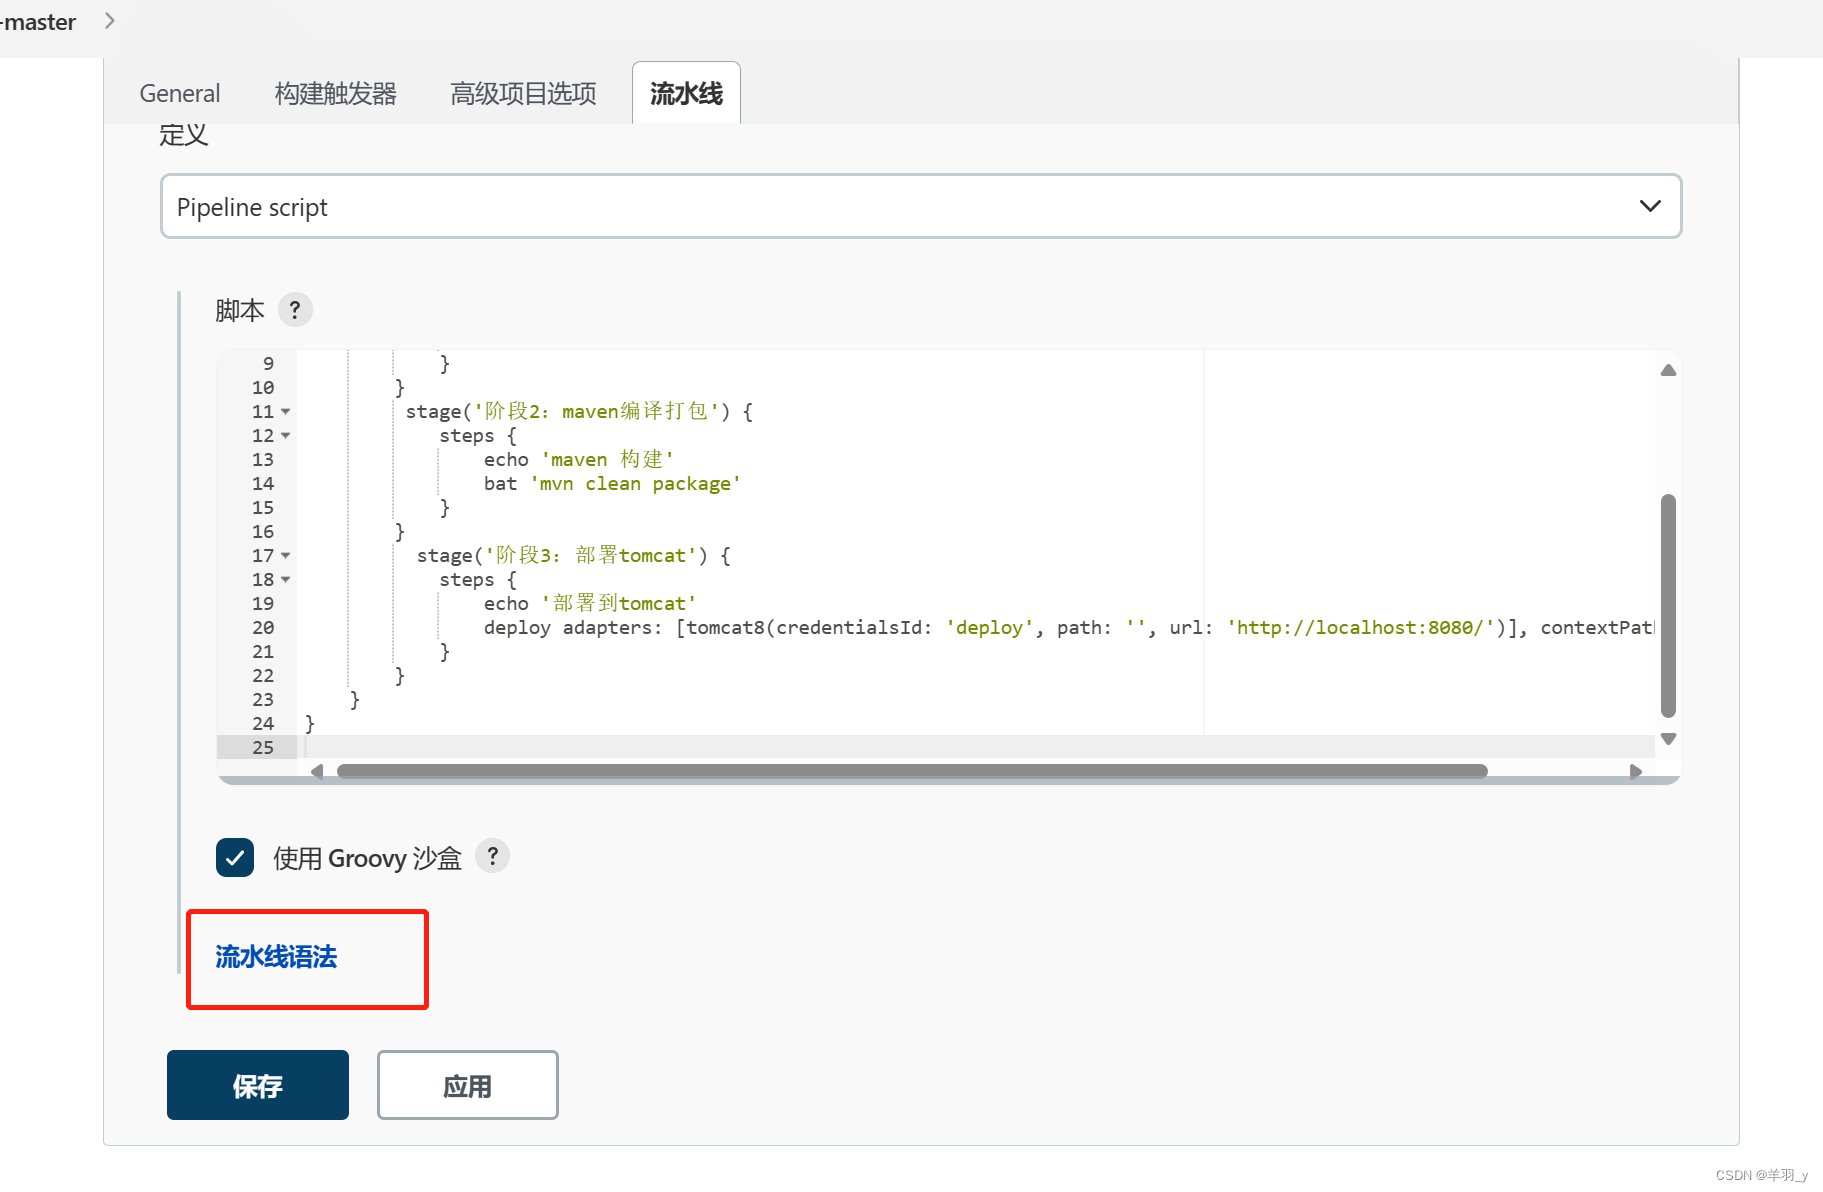This screenshot has height=1192, width=1823.
Task: Click the help icon next to 脚本
Action: coord(295,310)
